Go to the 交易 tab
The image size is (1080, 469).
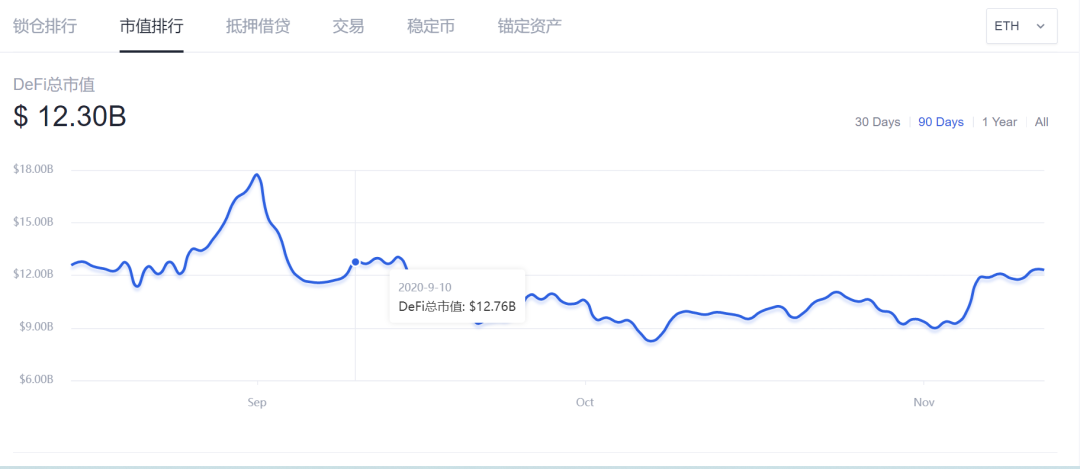349,26
